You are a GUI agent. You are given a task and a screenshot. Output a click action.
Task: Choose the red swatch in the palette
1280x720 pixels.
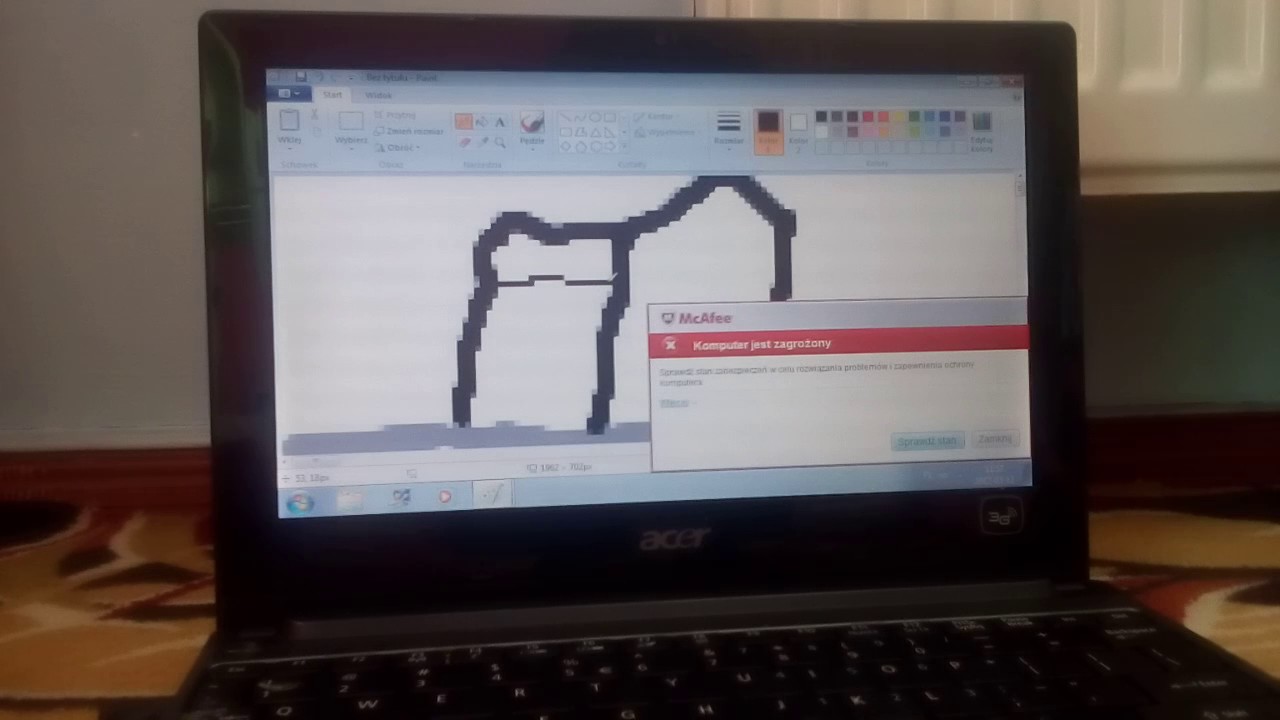click(x=867, y=117)
